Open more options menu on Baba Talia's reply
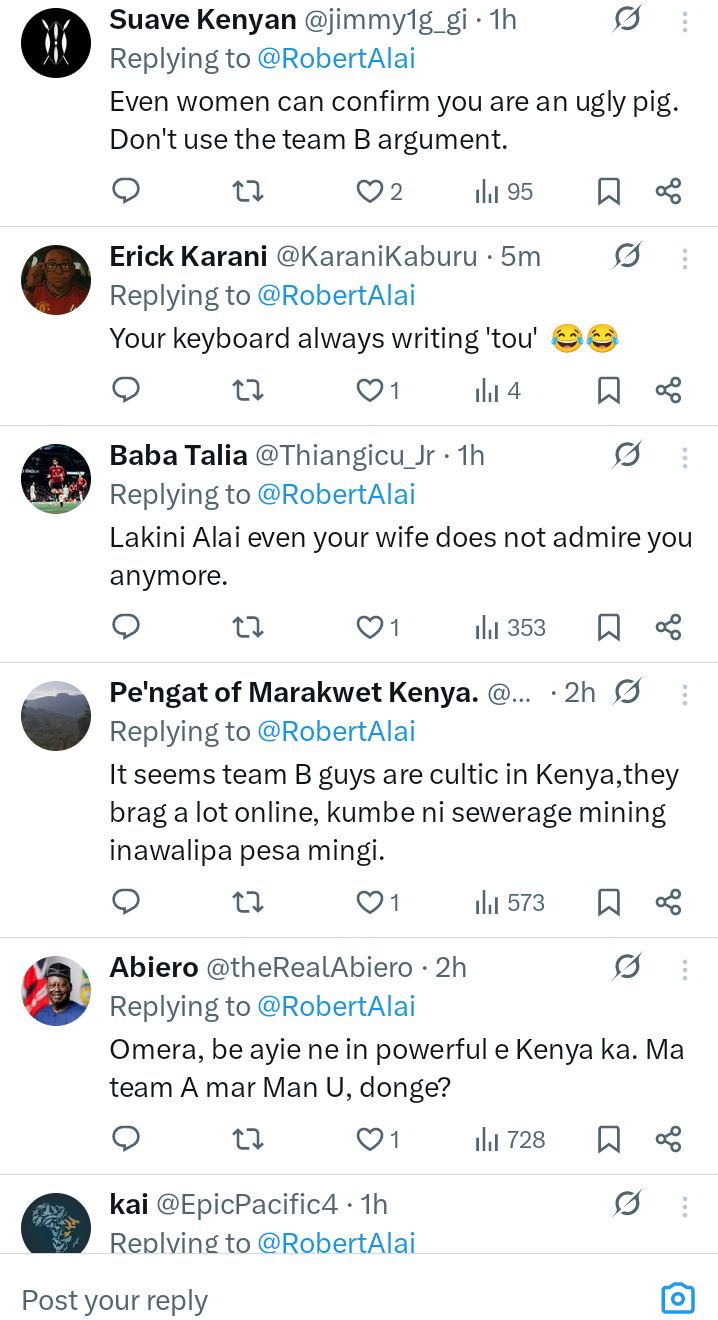Viewport: 718px width, 1320px height. tap(685, 457)
